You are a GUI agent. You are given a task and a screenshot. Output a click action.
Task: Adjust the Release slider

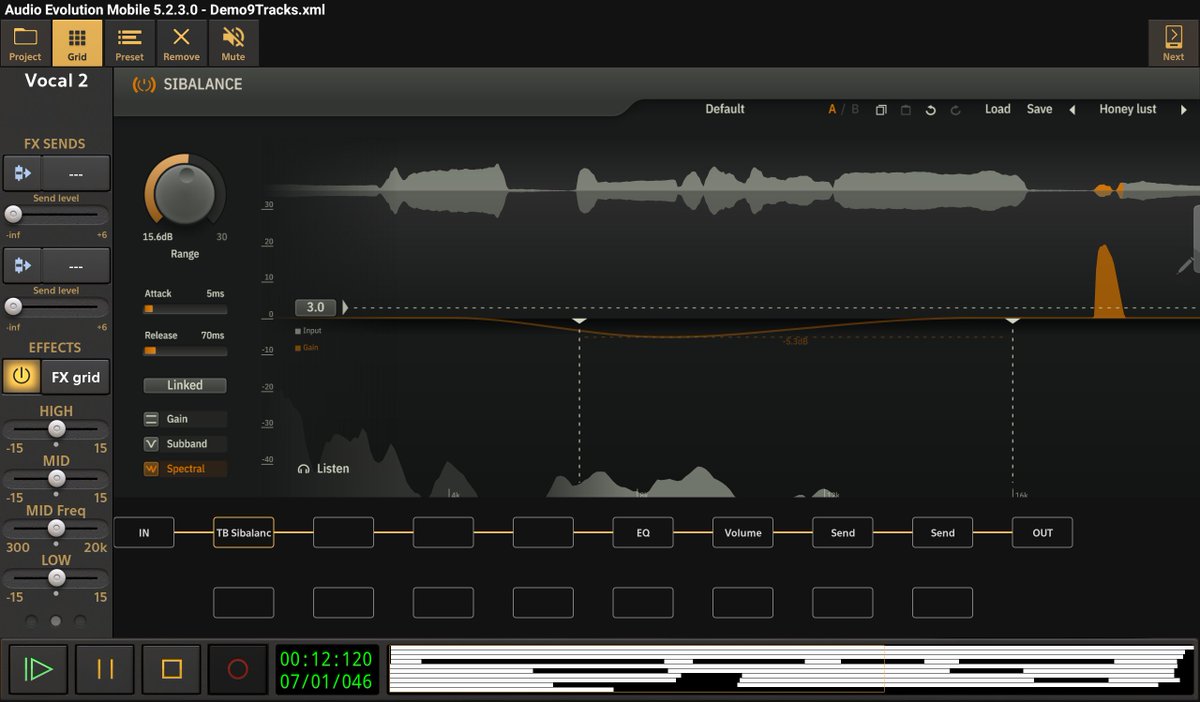[185, 352]
